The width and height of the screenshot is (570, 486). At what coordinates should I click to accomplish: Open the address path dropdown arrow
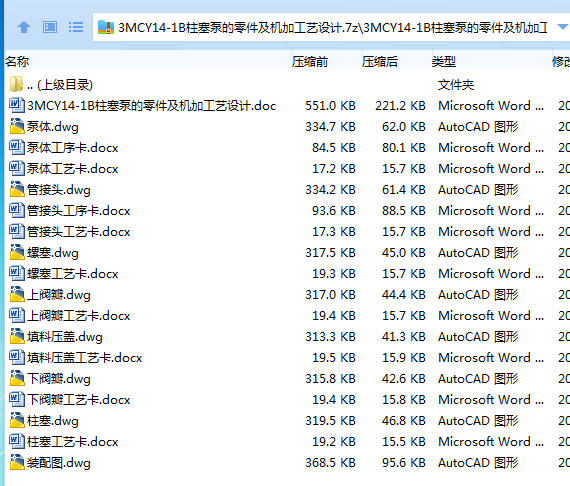tap(562, 27)
